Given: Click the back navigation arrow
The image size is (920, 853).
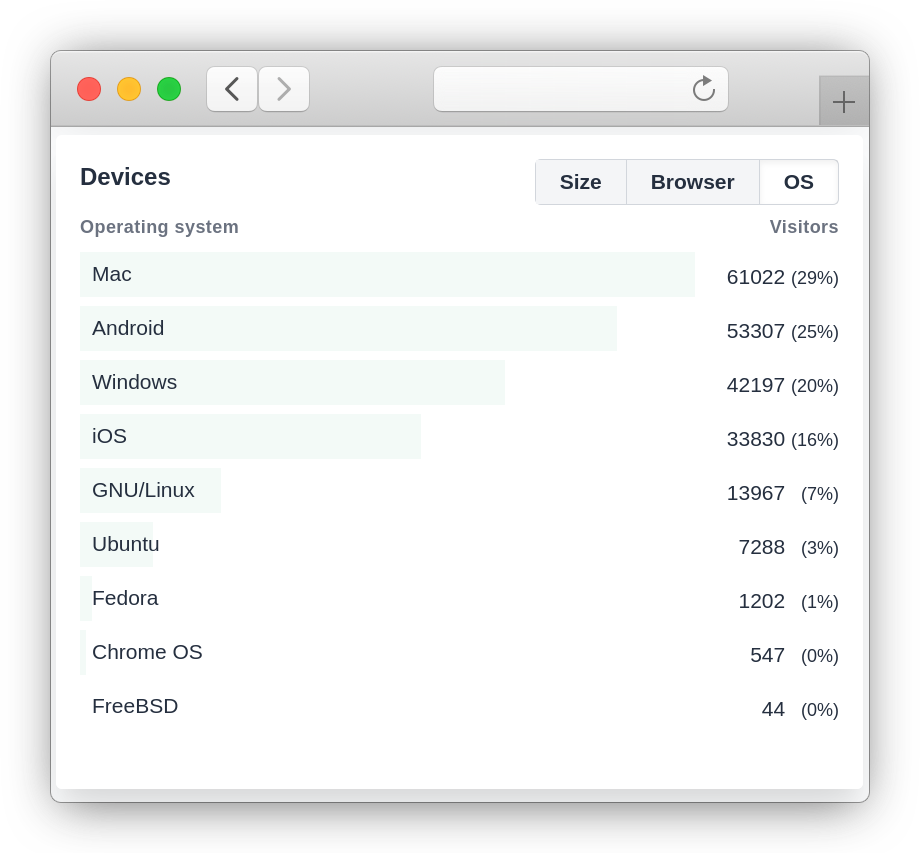Looking at the screenshot, I should [x=231, y=89].
